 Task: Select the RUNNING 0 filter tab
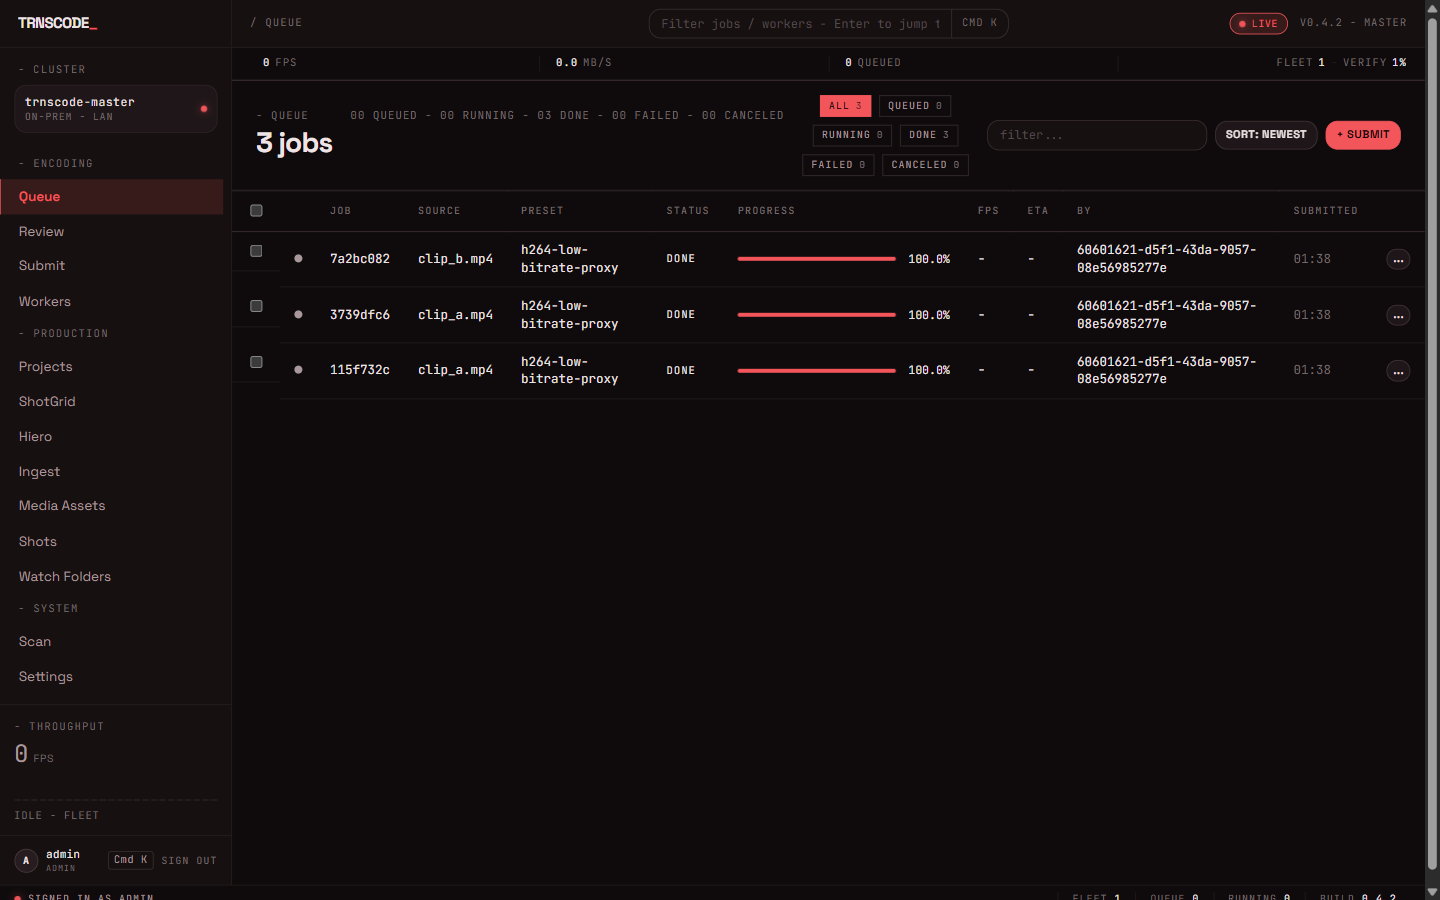[x=852, y=135]
